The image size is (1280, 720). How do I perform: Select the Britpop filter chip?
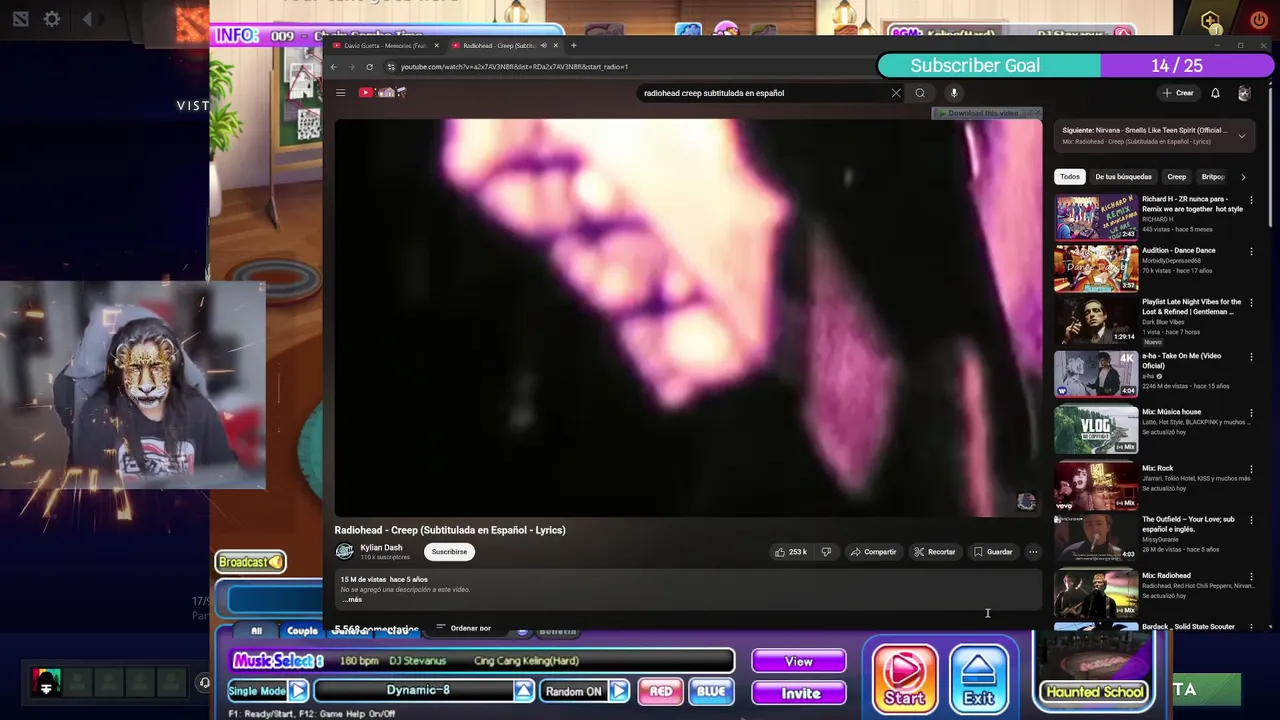tap(1213, 177)
